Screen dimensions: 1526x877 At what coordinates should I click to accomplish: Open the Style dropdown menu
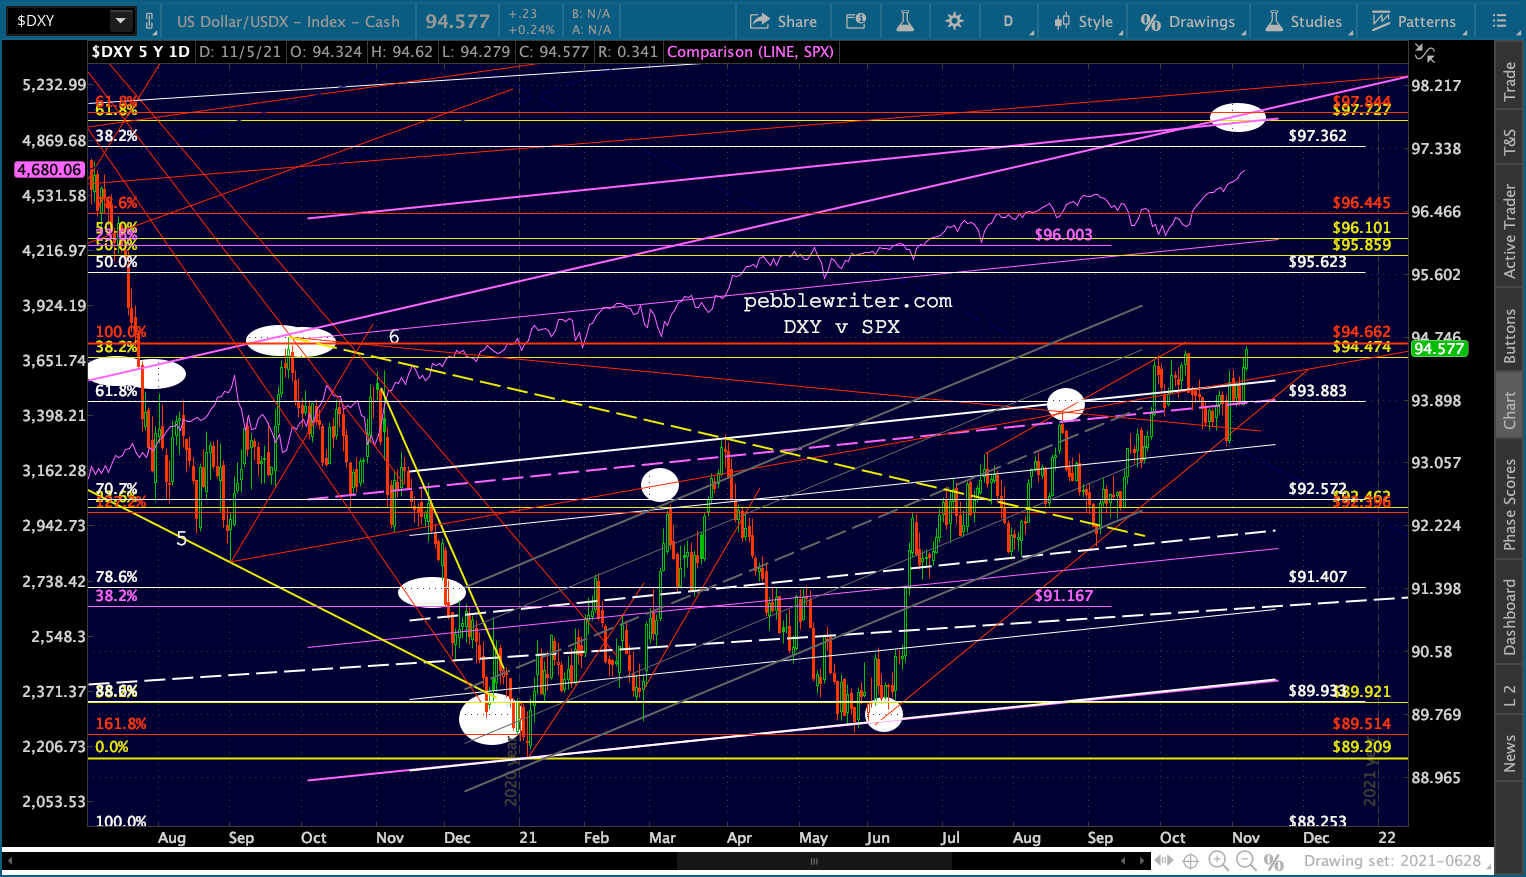[1083, 21]
